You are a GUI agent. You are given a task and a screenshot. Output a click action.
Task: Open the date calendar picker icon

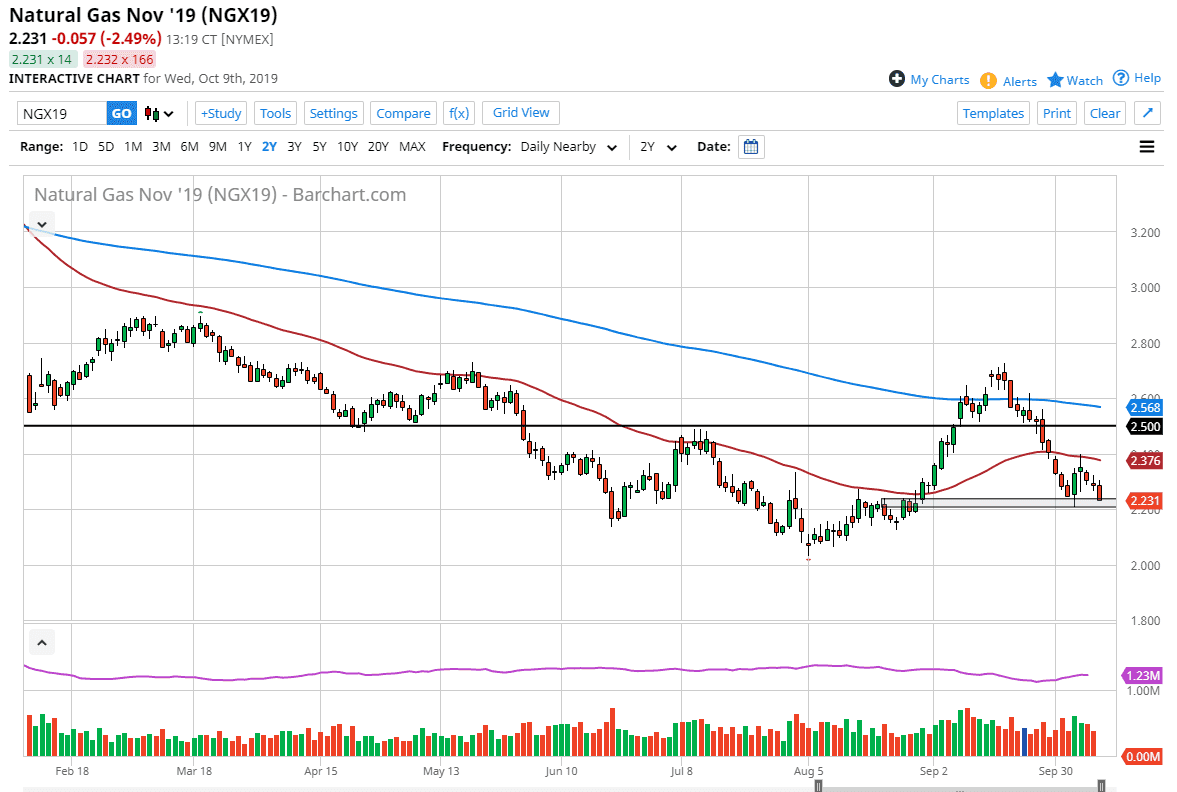[751, 147]
